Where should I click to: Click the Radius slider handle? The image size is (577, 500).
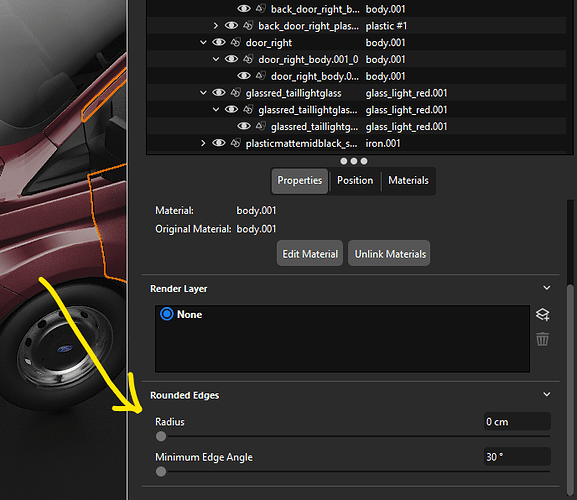161,436
